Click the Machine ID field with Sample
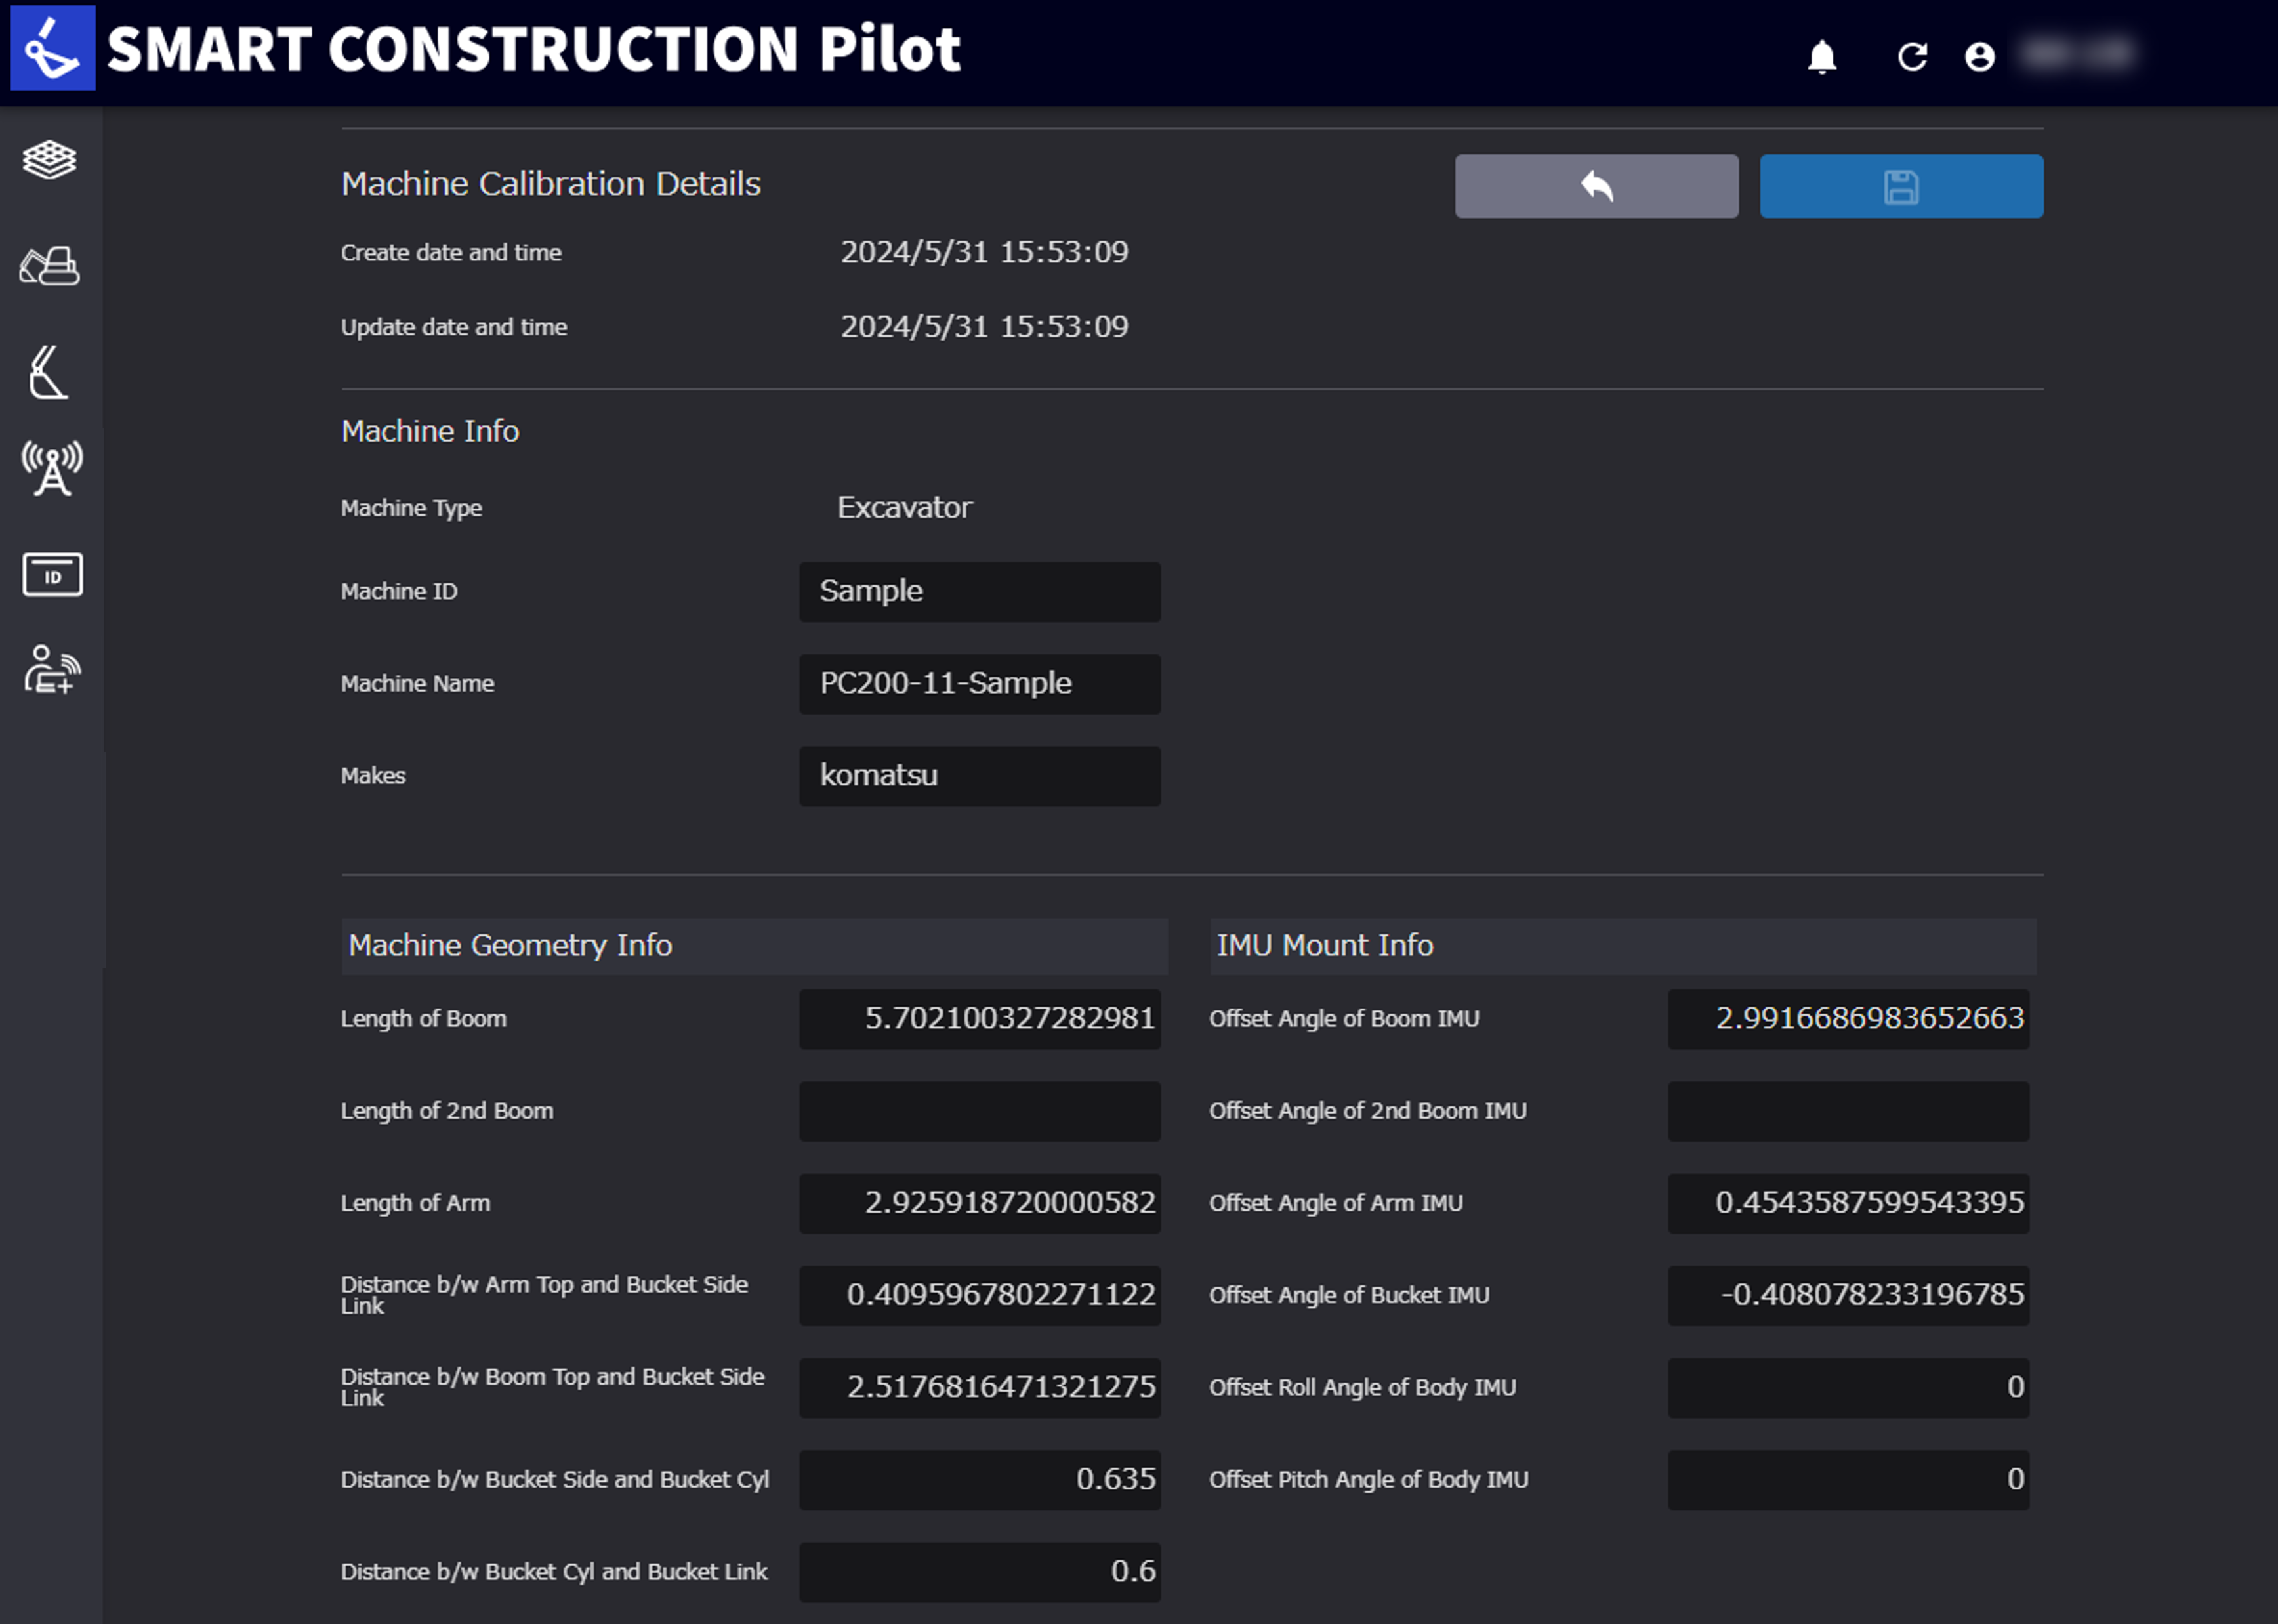The image size is (2278, 1624). tap(979, 592)
